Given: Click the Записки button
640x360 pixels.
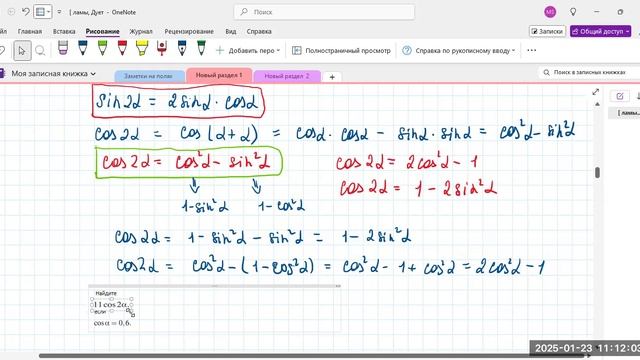Looking at the screenshot, I should pyautogui.click(x=547, y=31).
